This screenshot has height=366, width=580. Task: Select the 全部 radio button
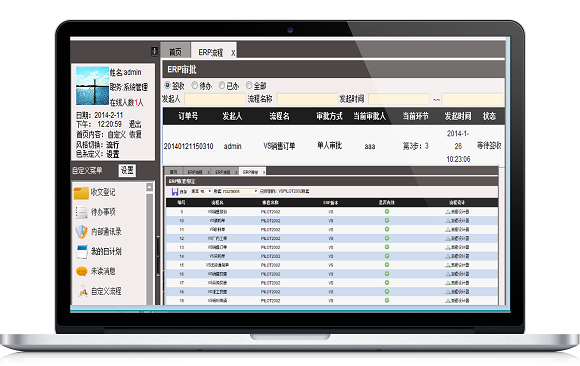coord(249,85)
